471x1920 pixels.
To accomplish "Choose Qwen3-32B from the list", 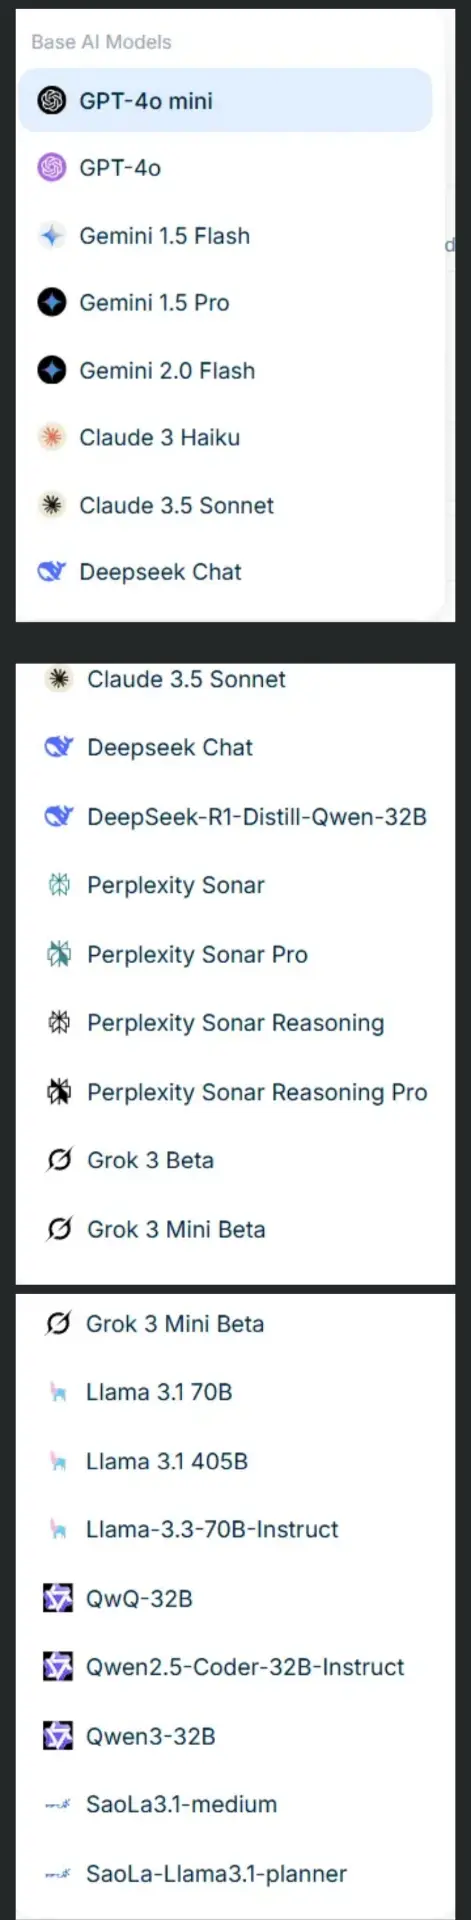I will coord(236,1736).
